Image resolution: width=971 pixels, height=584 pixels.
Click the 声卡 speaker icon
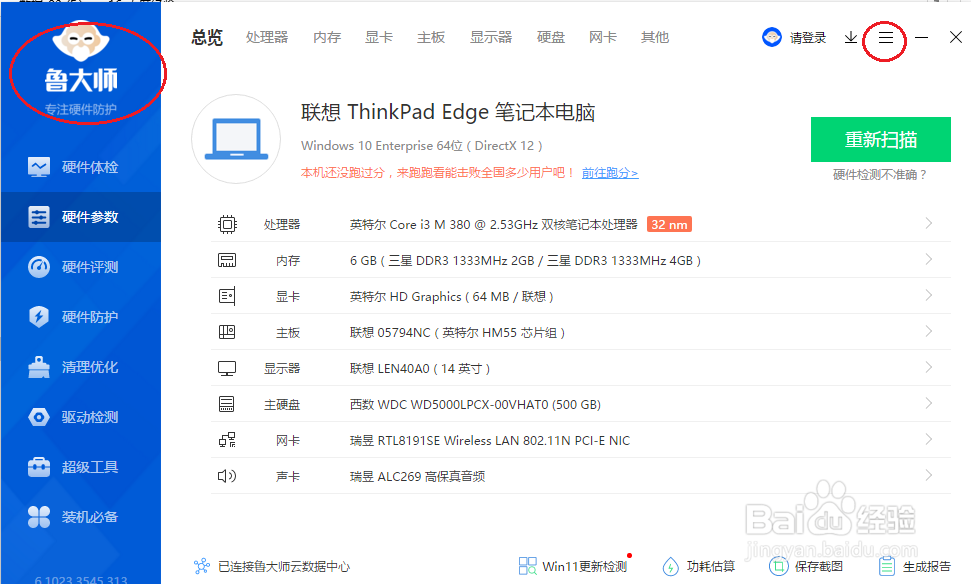pyautogui.click(x=227, y=476)
